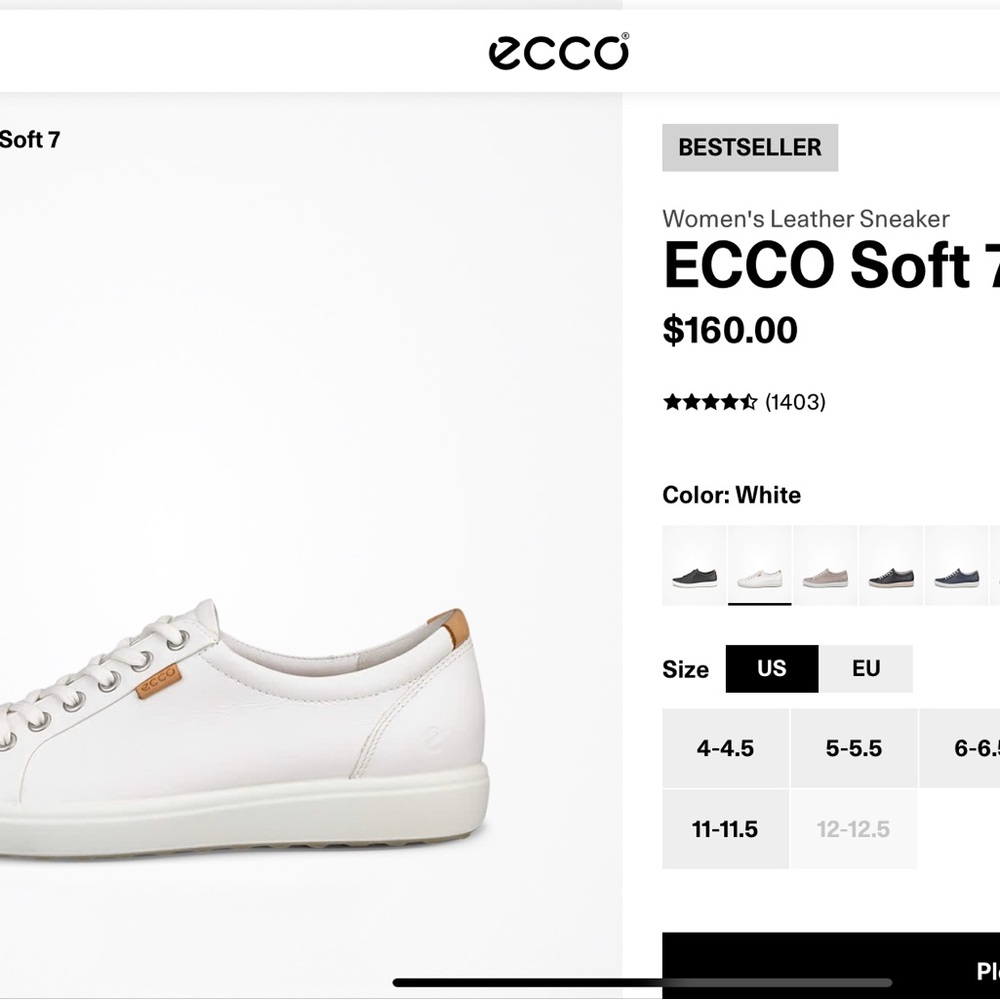This screenshot has width=1000, height=1000.
Task: Select the black sneaker color thumbnail
Action: click(x=692, y=565)
